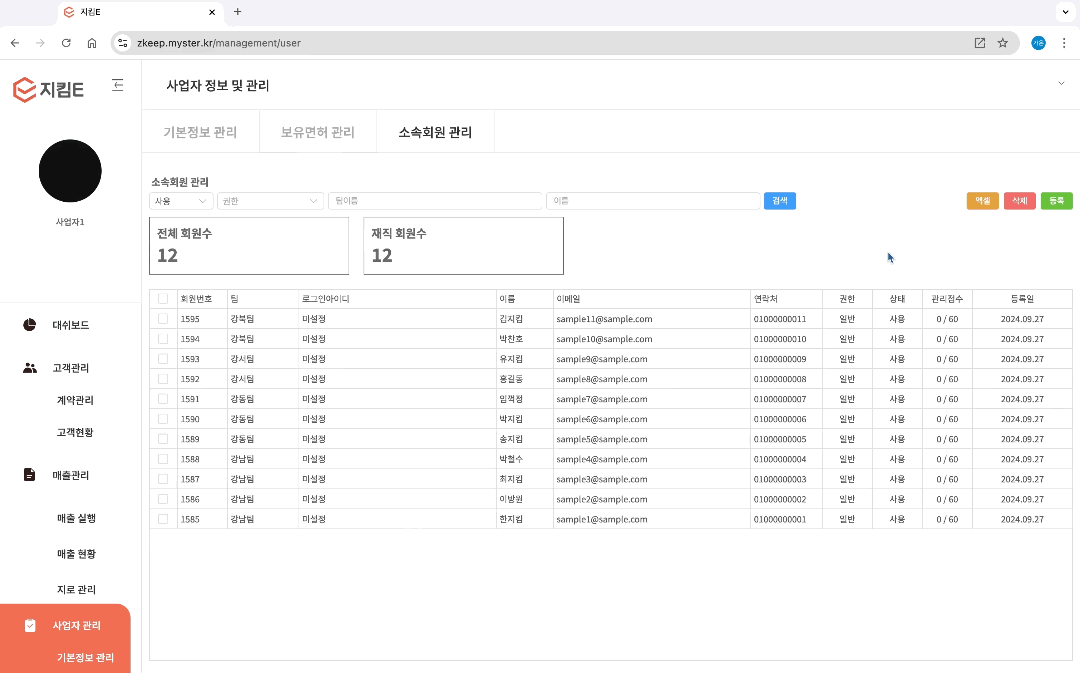Select the 소속회원 관리 tab
The width and height of the screenshot is (1080, 673).
(435, 132)
